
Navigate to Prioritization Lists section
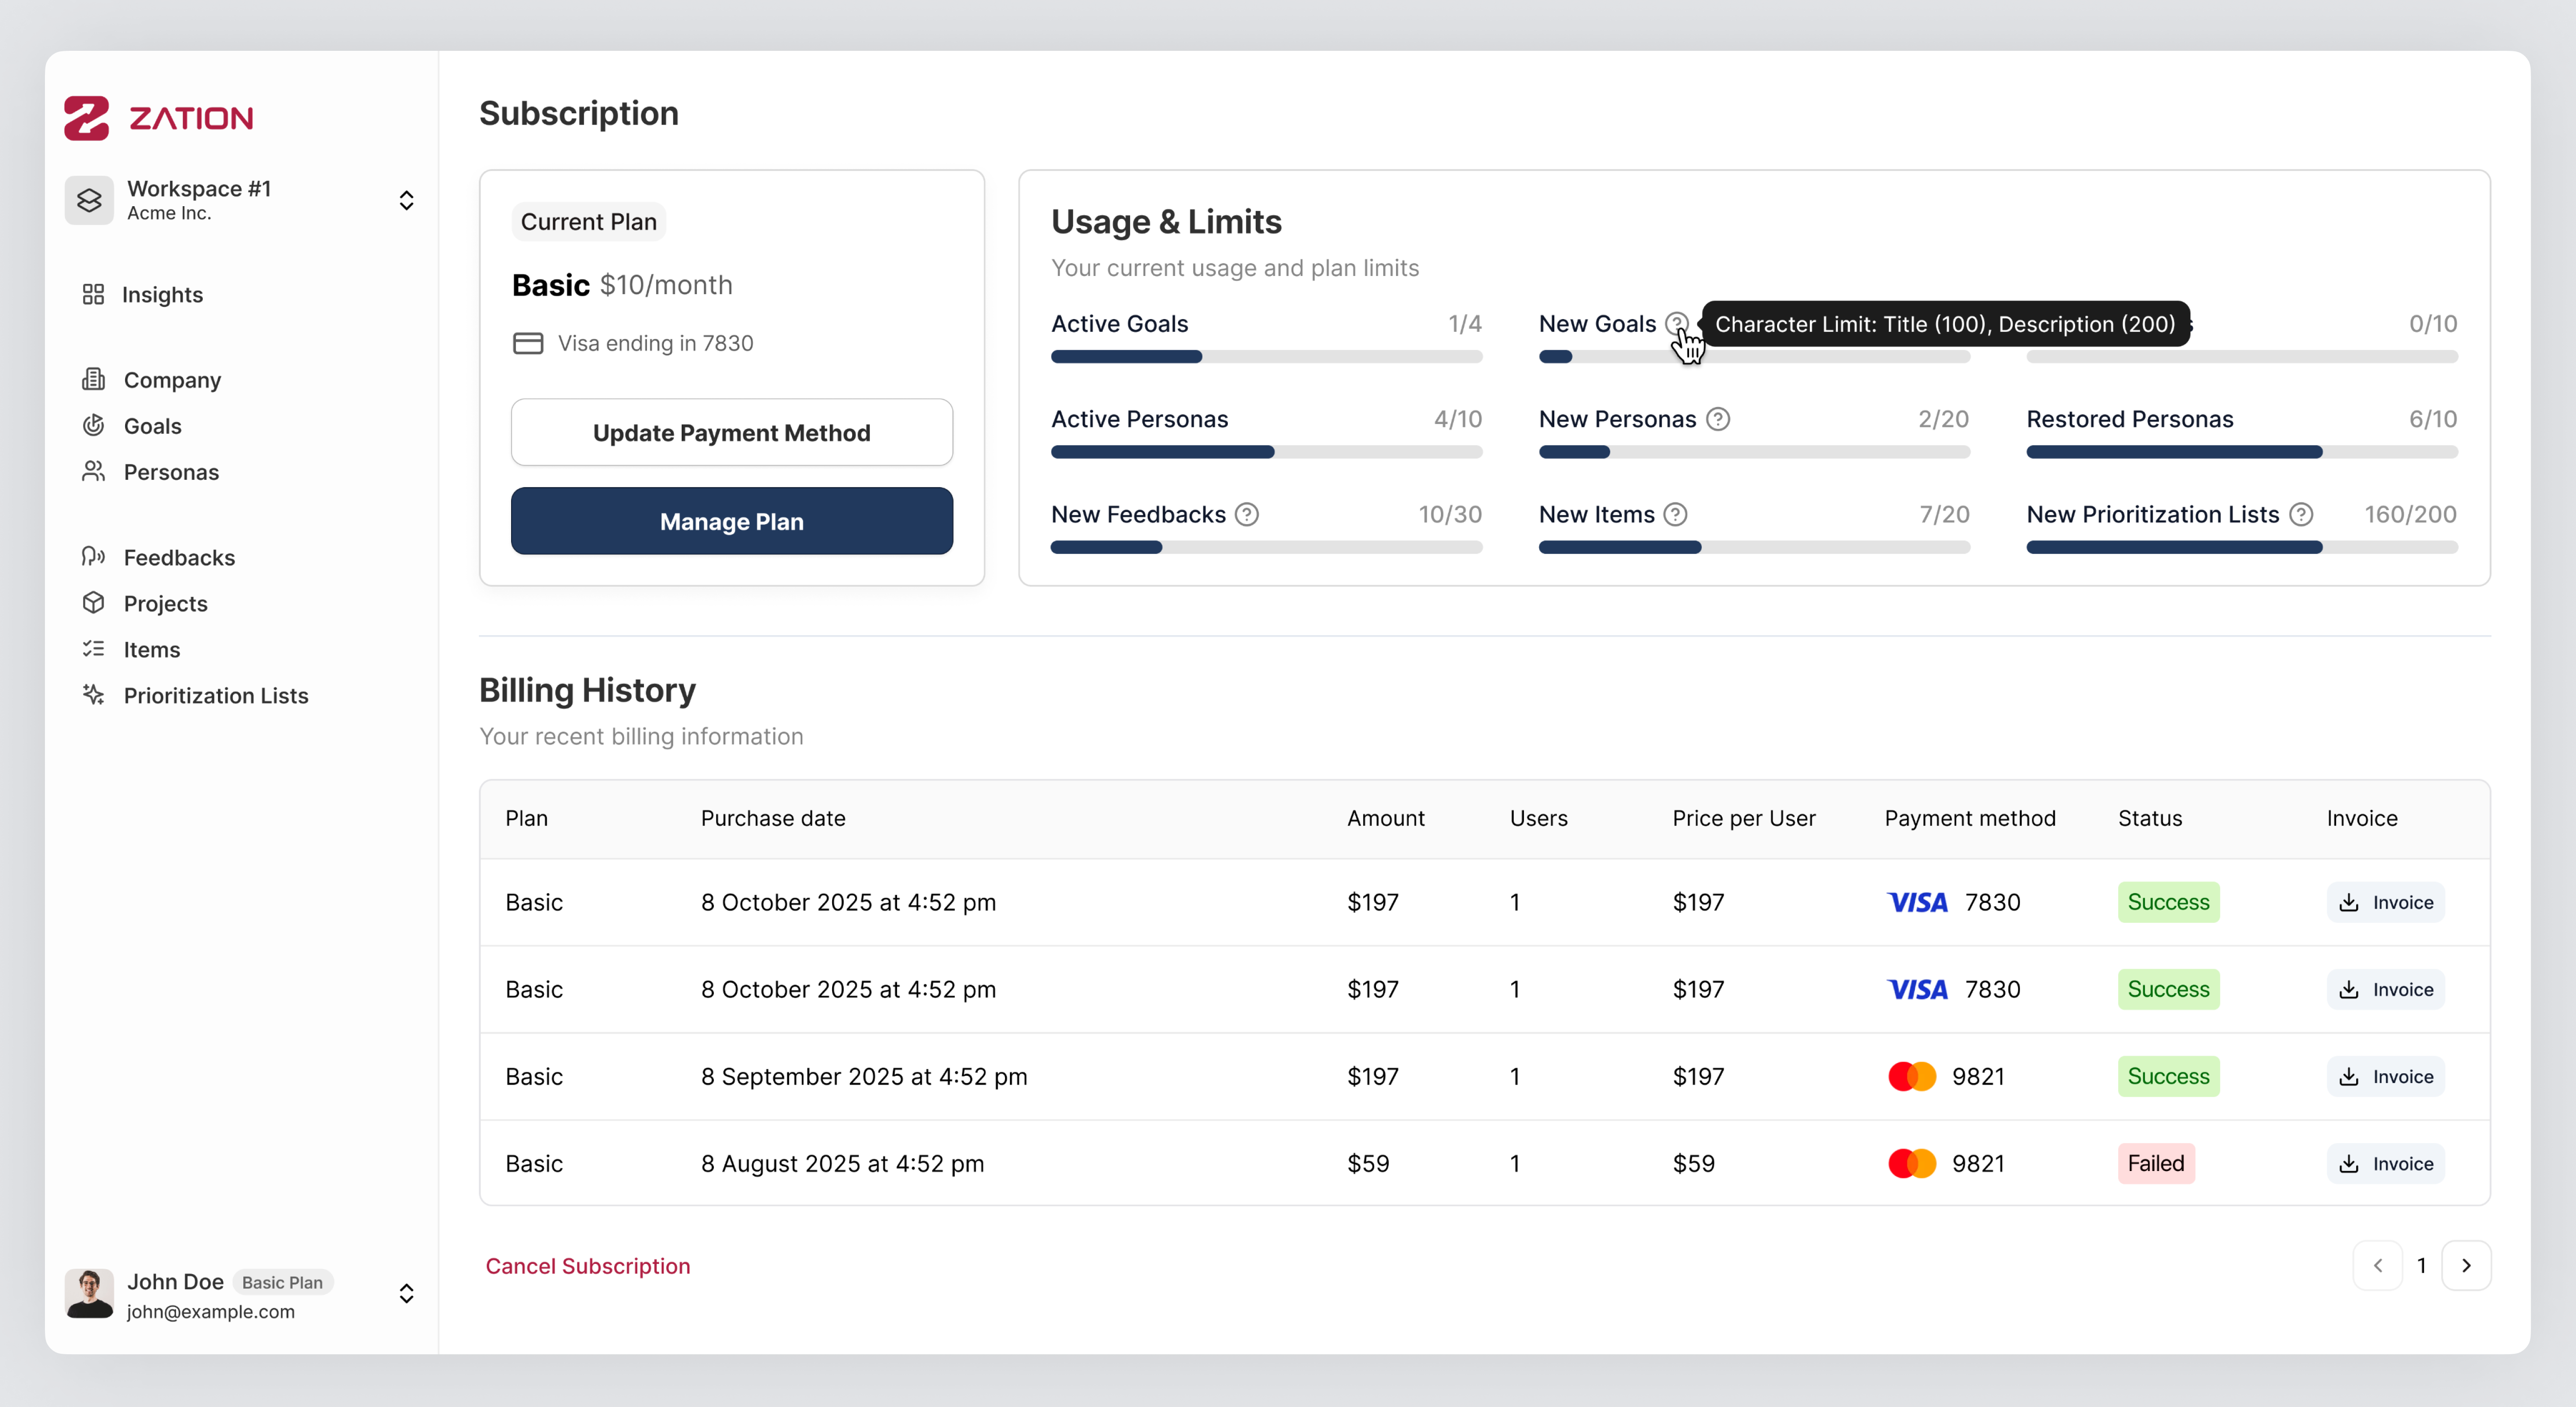click(215, 696)
